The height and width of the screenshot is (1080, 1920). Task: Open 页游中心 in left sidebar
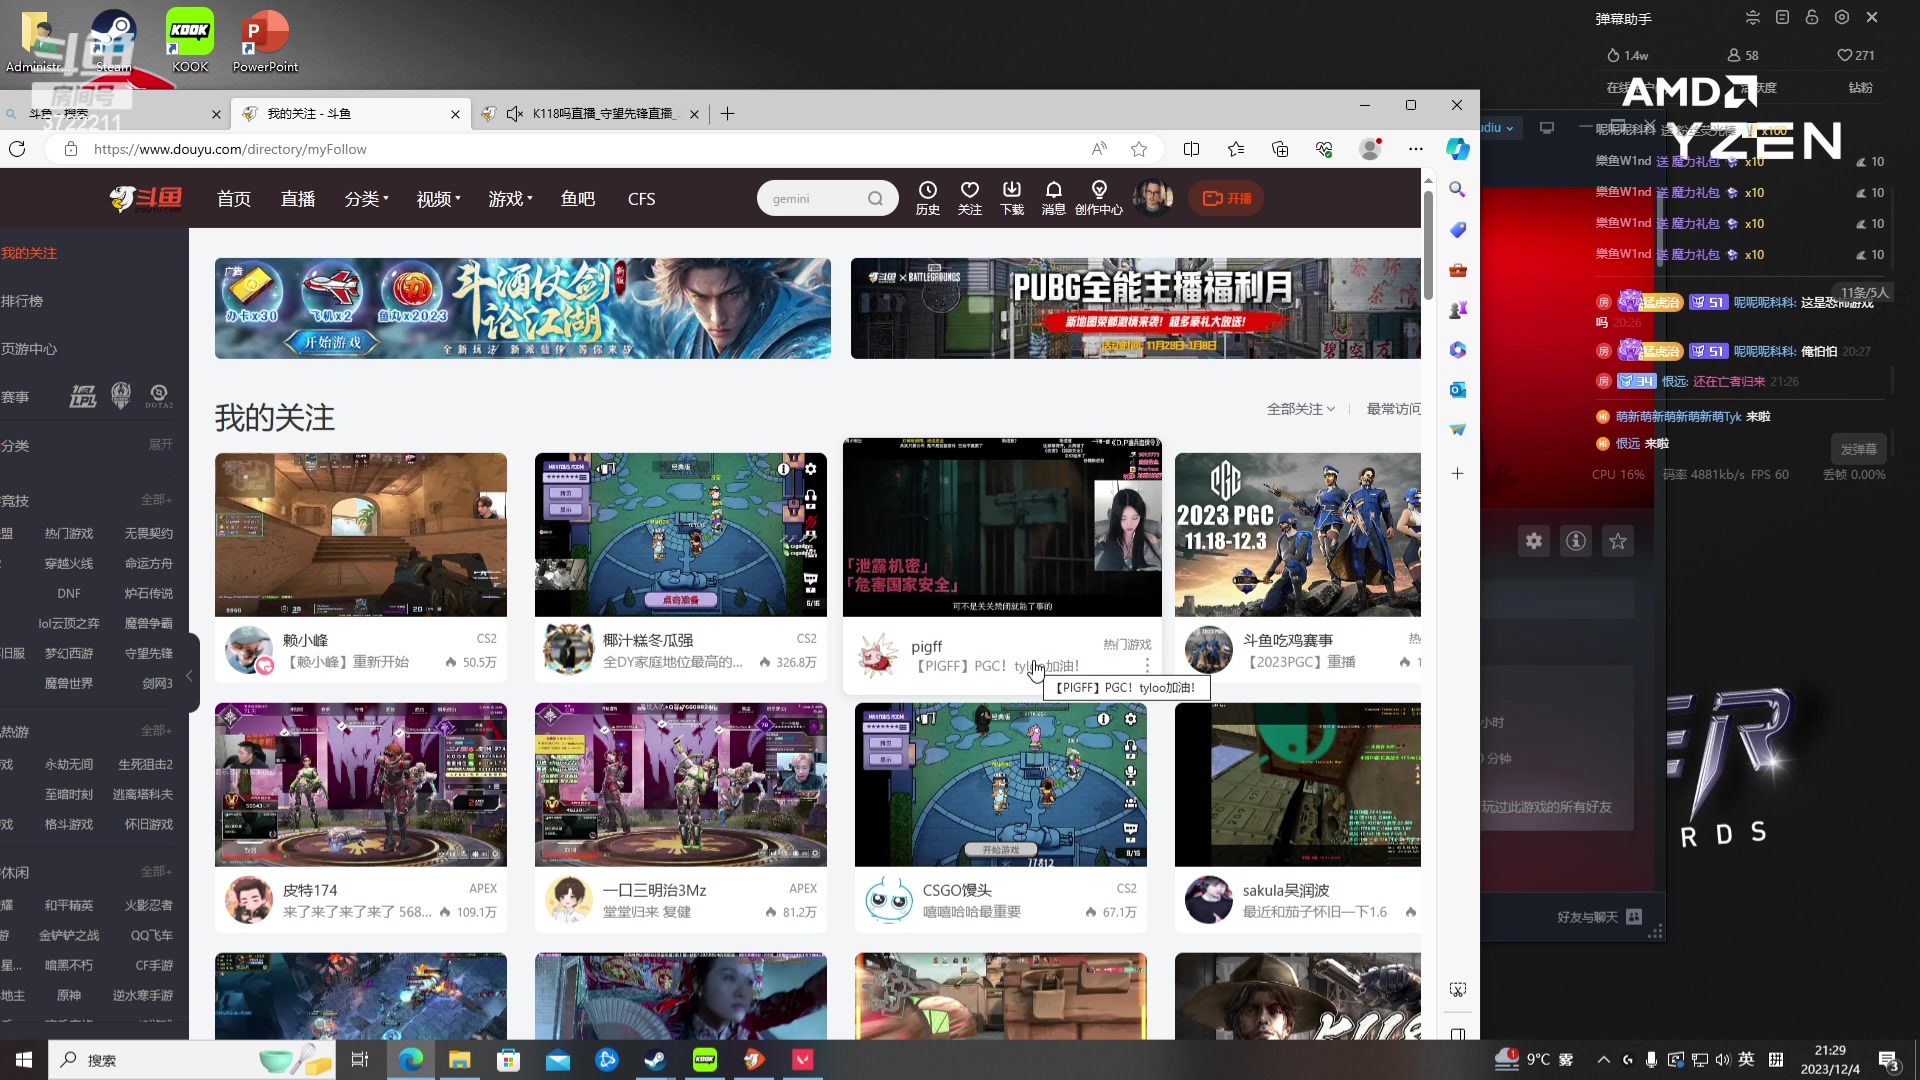[28, 349]
